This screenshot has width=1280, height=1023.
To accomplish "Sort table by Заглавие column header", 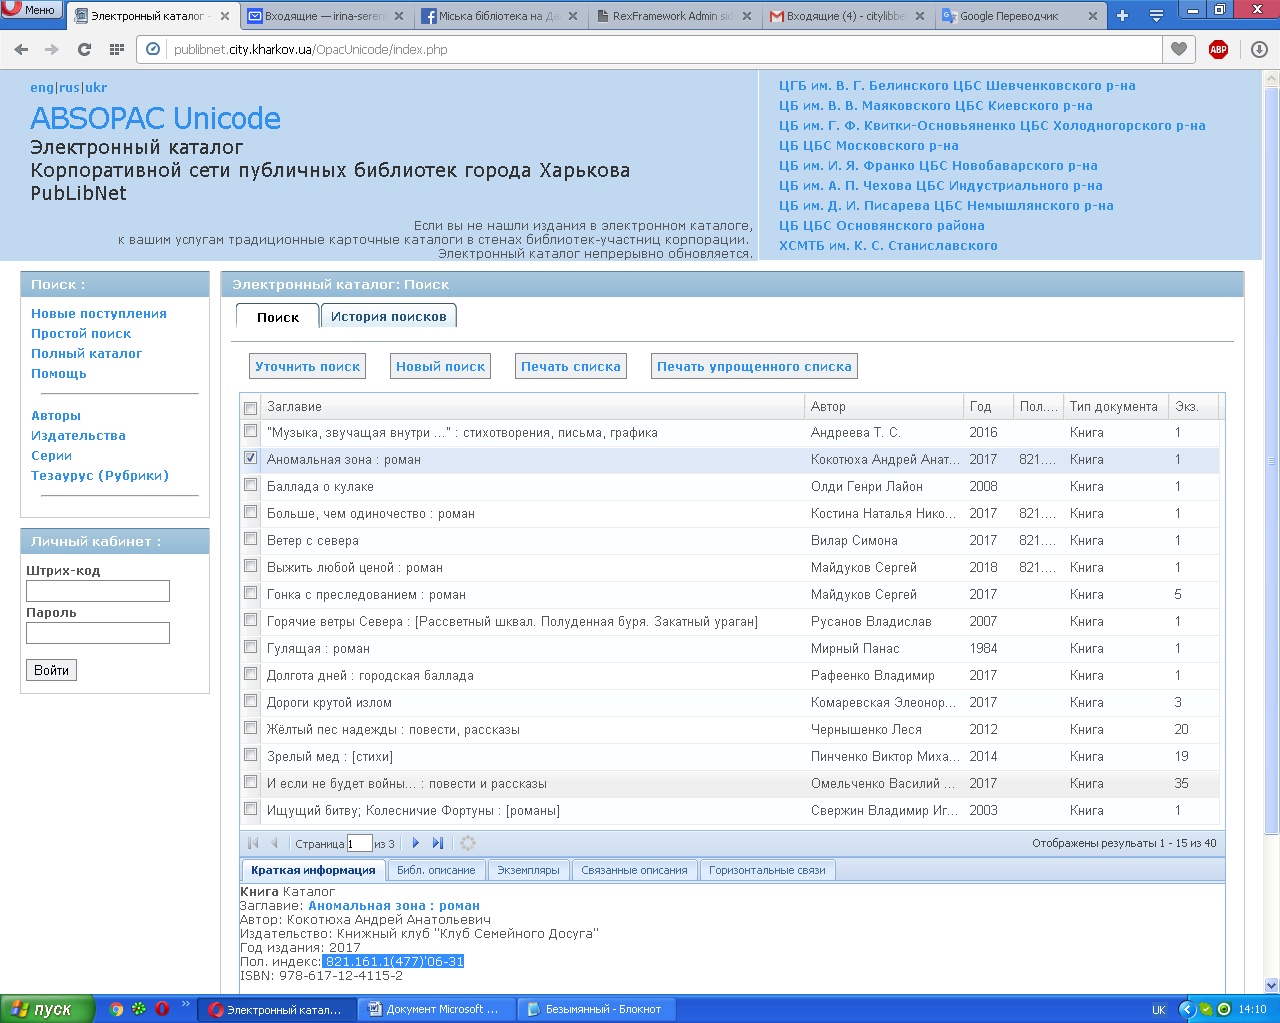I will pyautogui.click(x=533, y=406).
